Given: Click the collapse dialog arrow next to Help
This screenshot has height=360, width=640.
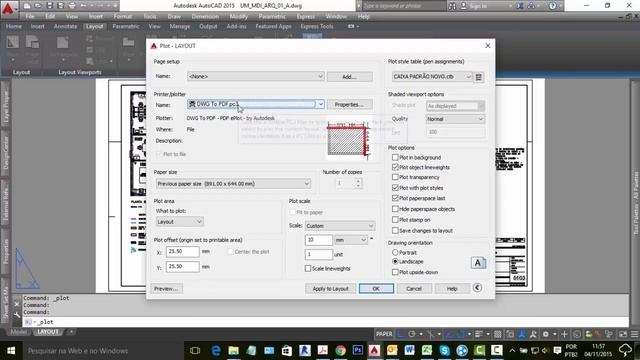Looking at the screenshot, I should (477, 288).
